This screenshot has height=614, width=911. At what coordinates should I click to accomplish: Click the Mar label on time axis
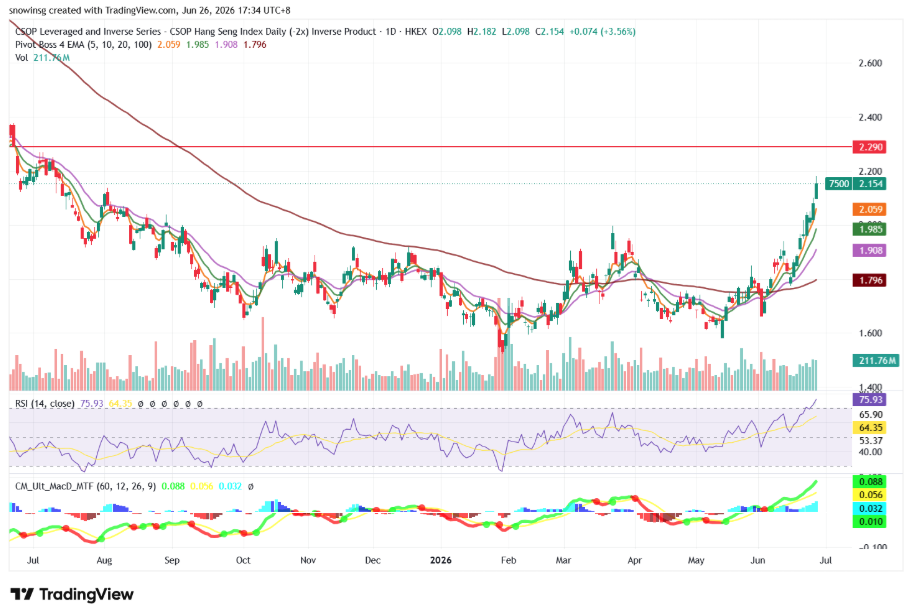coord(563,561)
